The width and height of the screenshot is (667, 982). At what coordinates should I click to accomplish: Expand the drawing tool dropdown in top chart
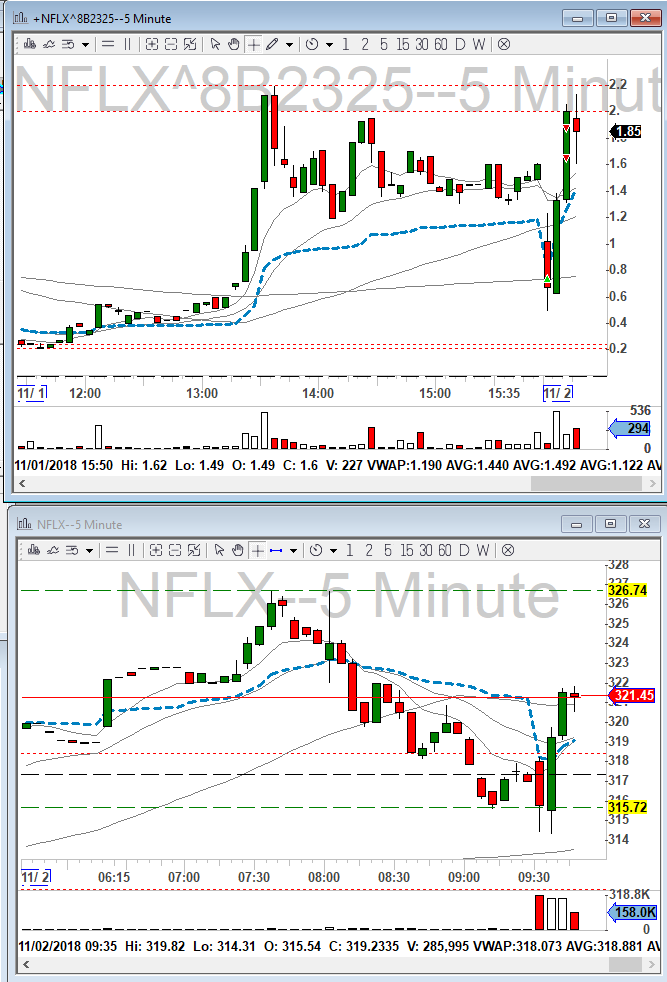click(289, 44)
